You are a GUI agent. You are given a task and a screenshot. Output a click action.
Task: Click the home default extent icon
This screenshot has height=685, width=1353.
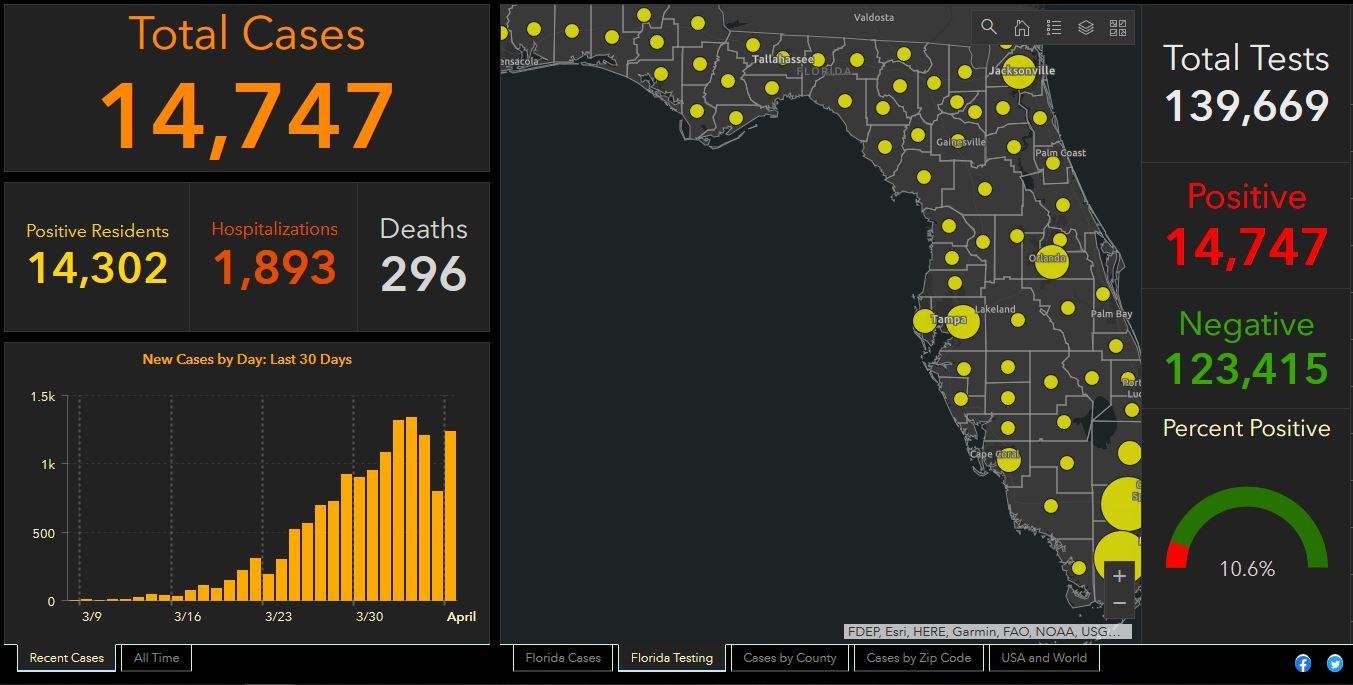1021,28
